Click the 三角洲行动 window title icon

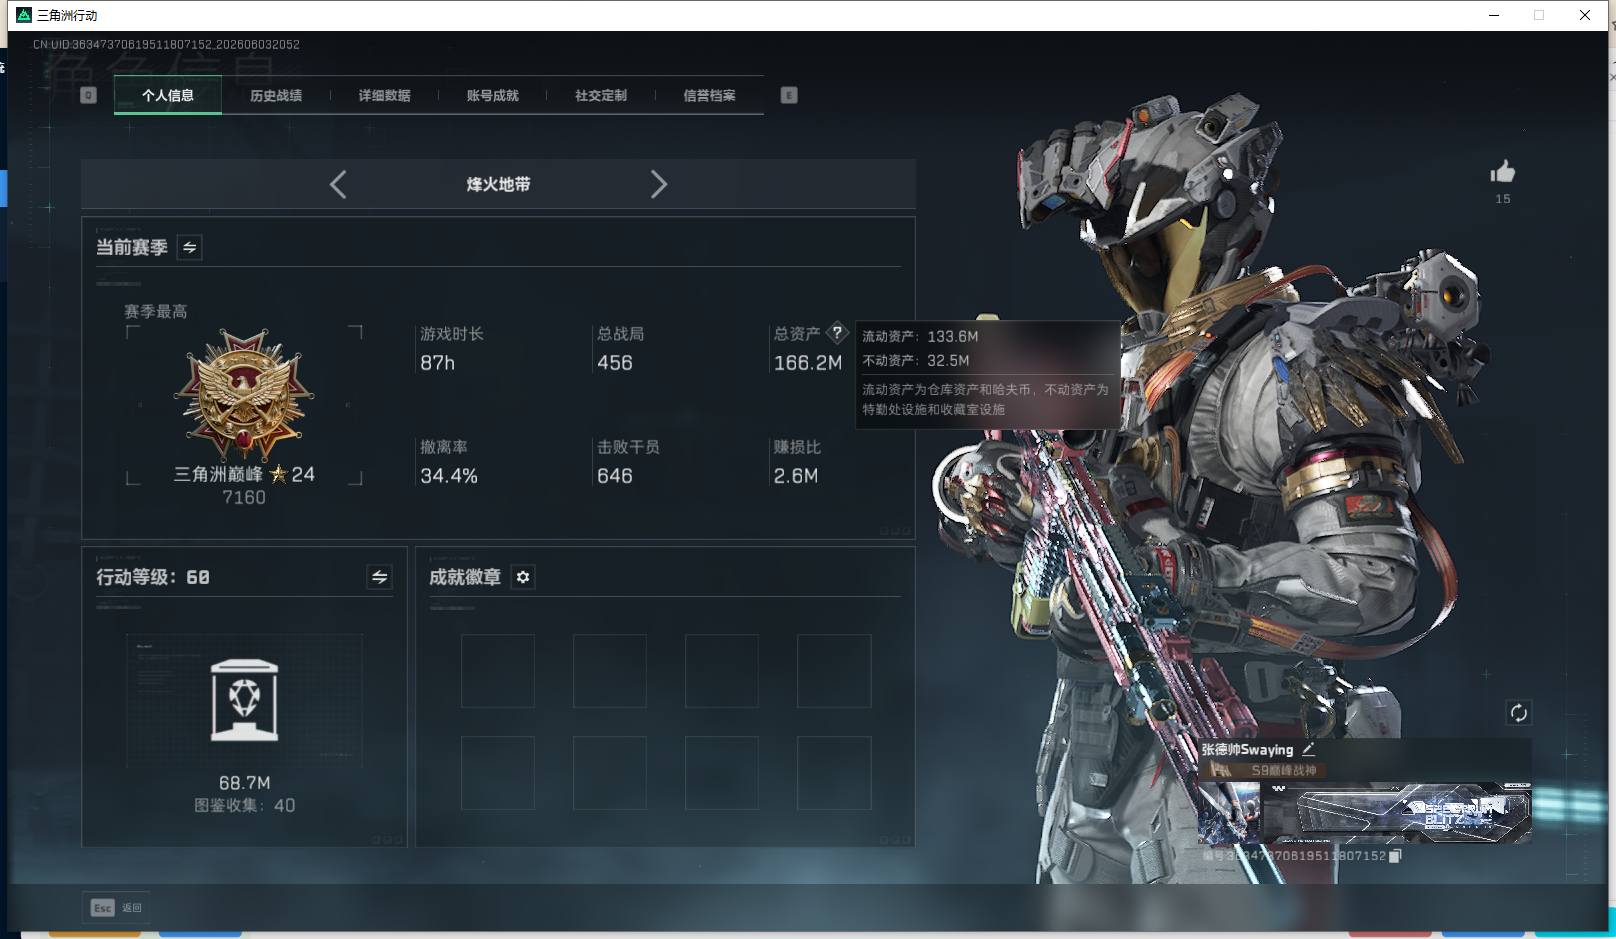tap(24, 15)
